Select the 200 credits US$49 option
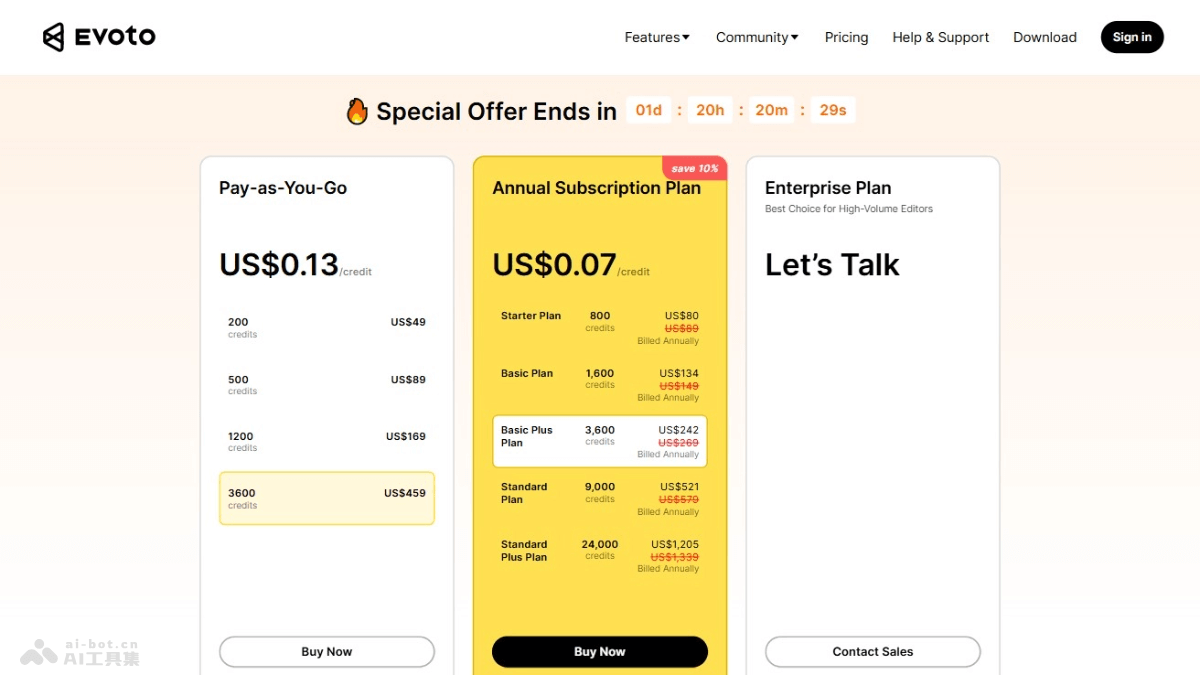 click(327, 328)
